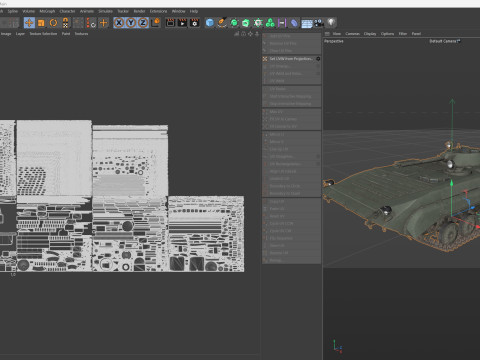
Task: Click the purple Field icon
Action: click(x=282, y=23)
